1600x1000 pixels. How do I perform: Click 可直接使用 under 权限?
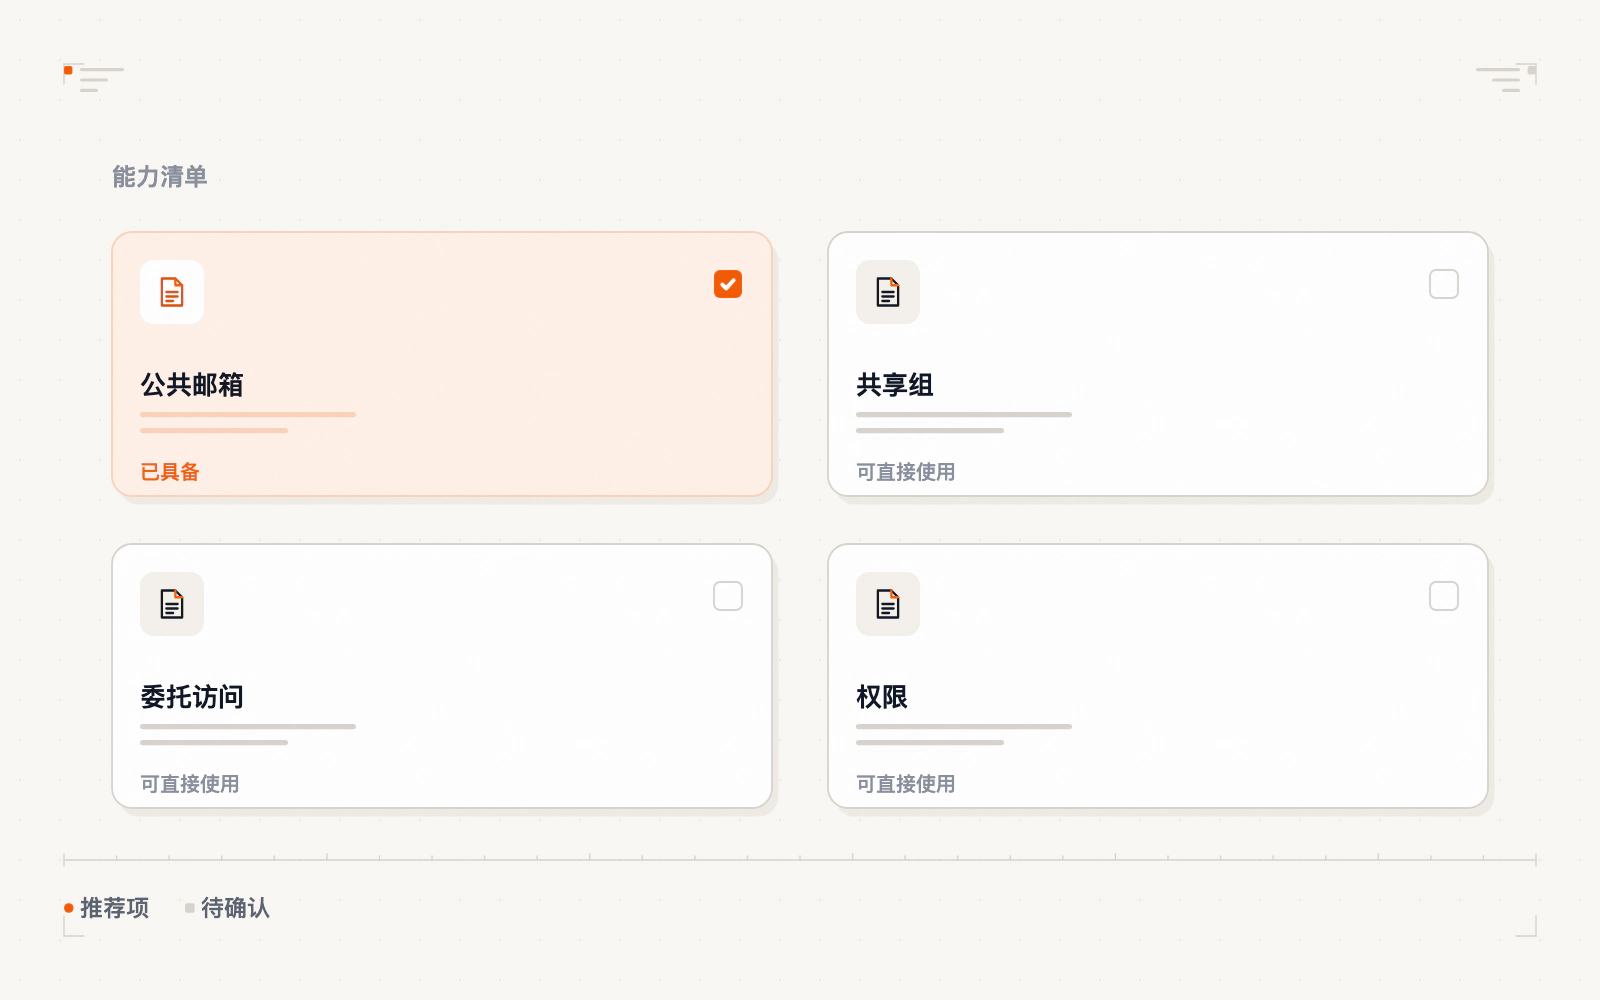[906, 784]
